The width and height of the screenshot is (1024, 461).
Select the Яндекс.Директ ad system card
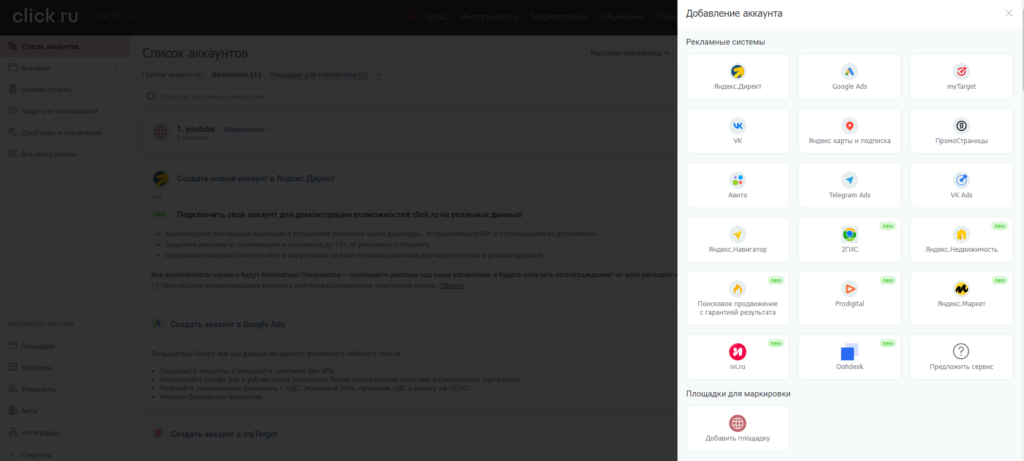tap(737, 77)
